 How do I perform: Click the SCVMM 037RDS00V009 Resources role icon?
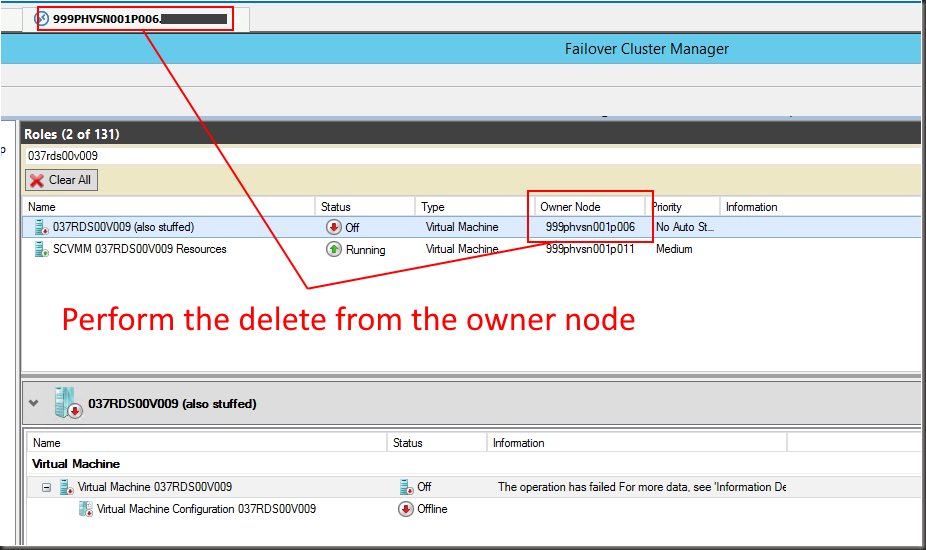pyautogui.click(x=41, y=250)
